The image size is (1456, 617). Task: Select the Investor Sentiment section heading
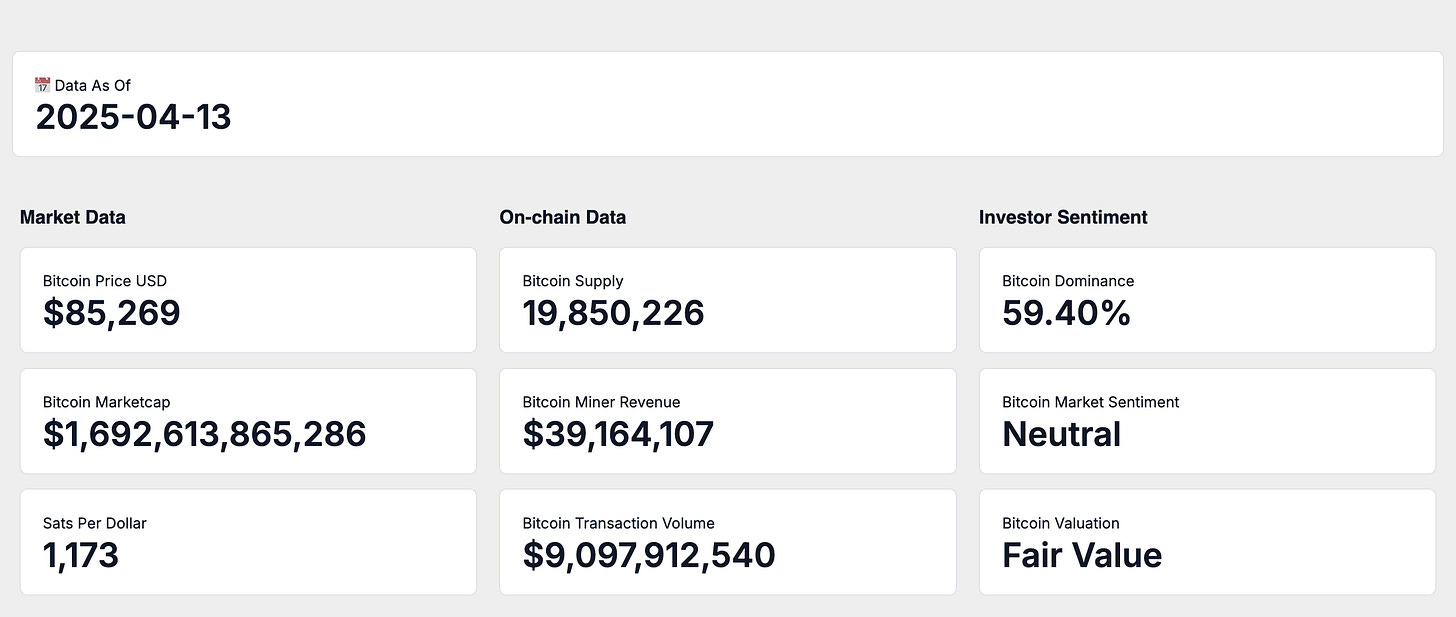click(x=1063, y=217)
